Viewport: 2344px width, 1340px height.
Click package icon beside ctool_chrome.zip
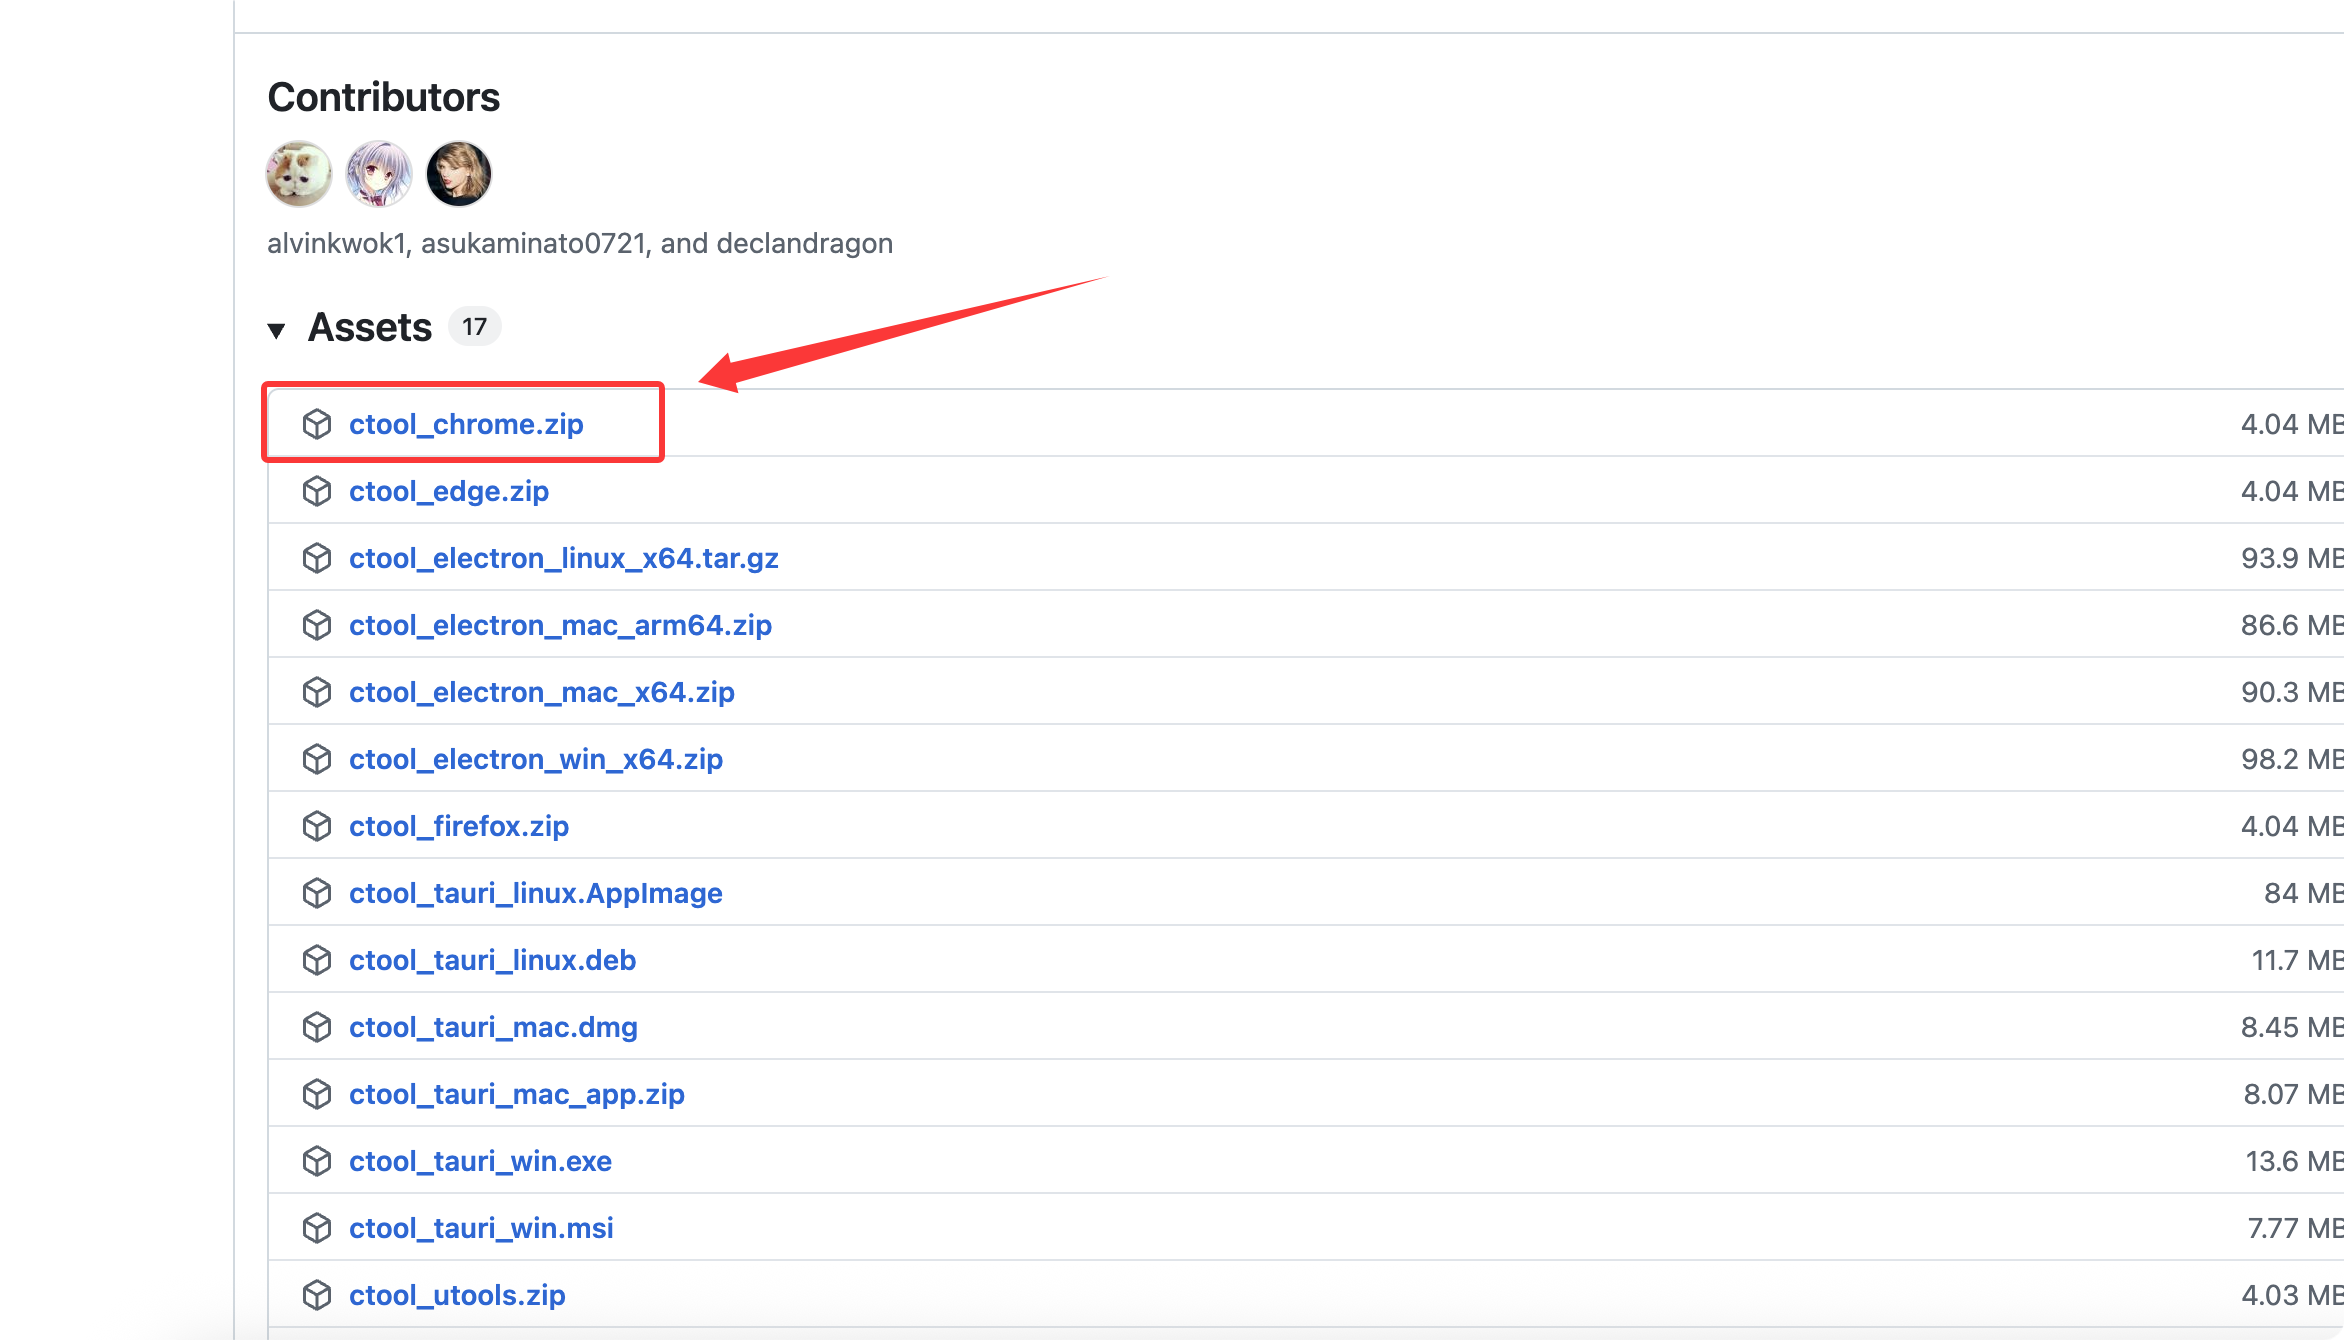point(317,424)
